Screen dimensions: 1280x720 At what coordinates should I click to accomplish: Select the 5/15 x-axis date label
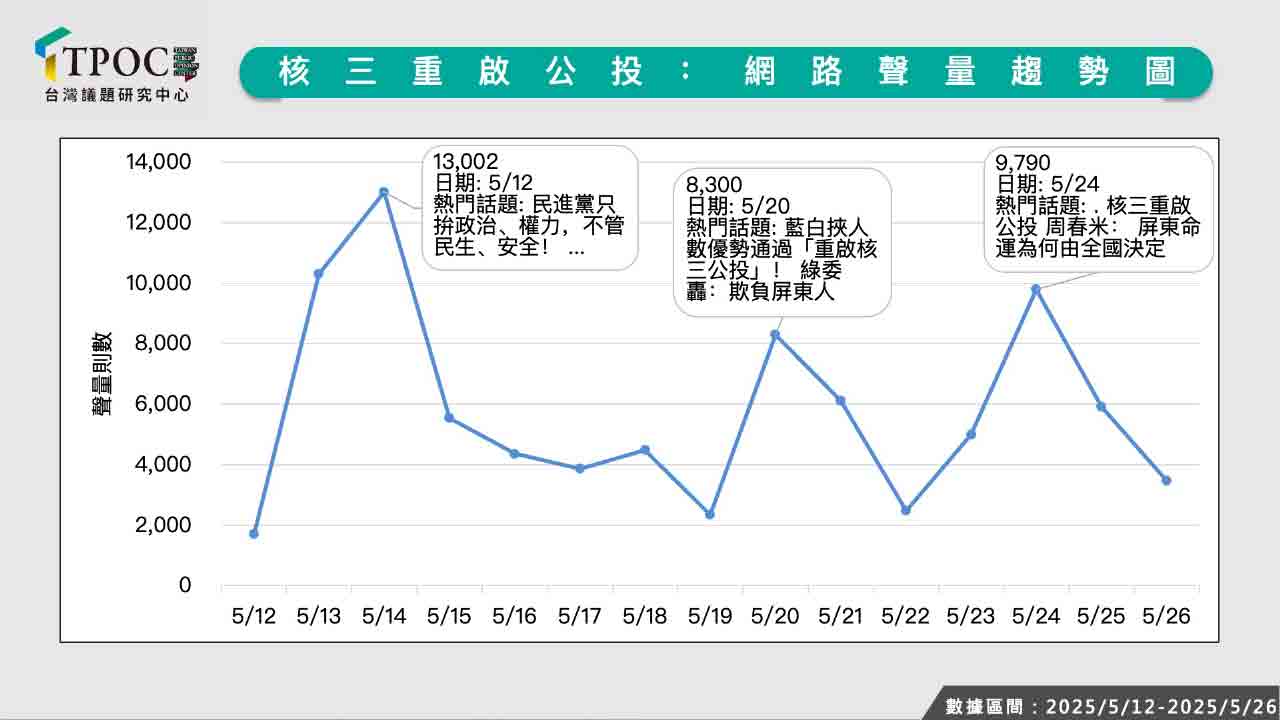coord(449,616)
